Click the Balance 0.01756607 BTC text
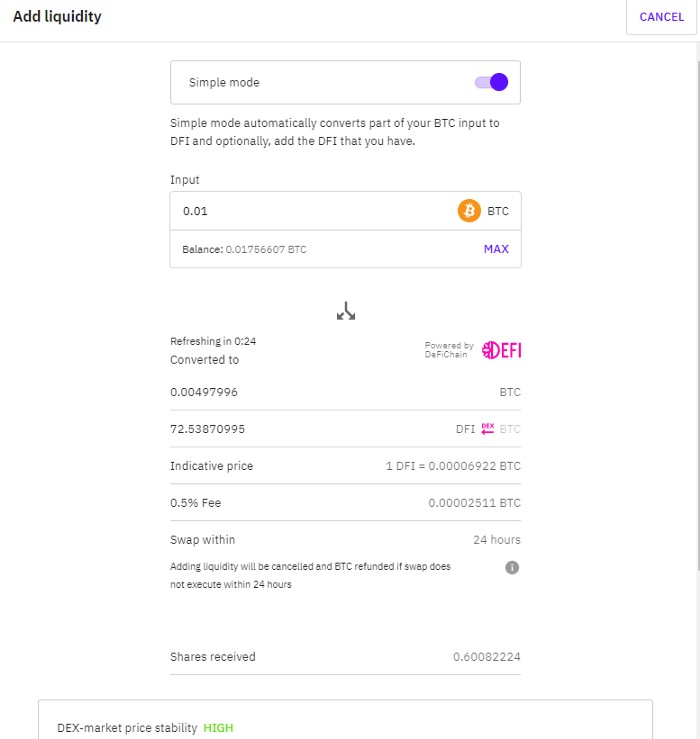This screenshot has height=739, width=700. [244, 249]
